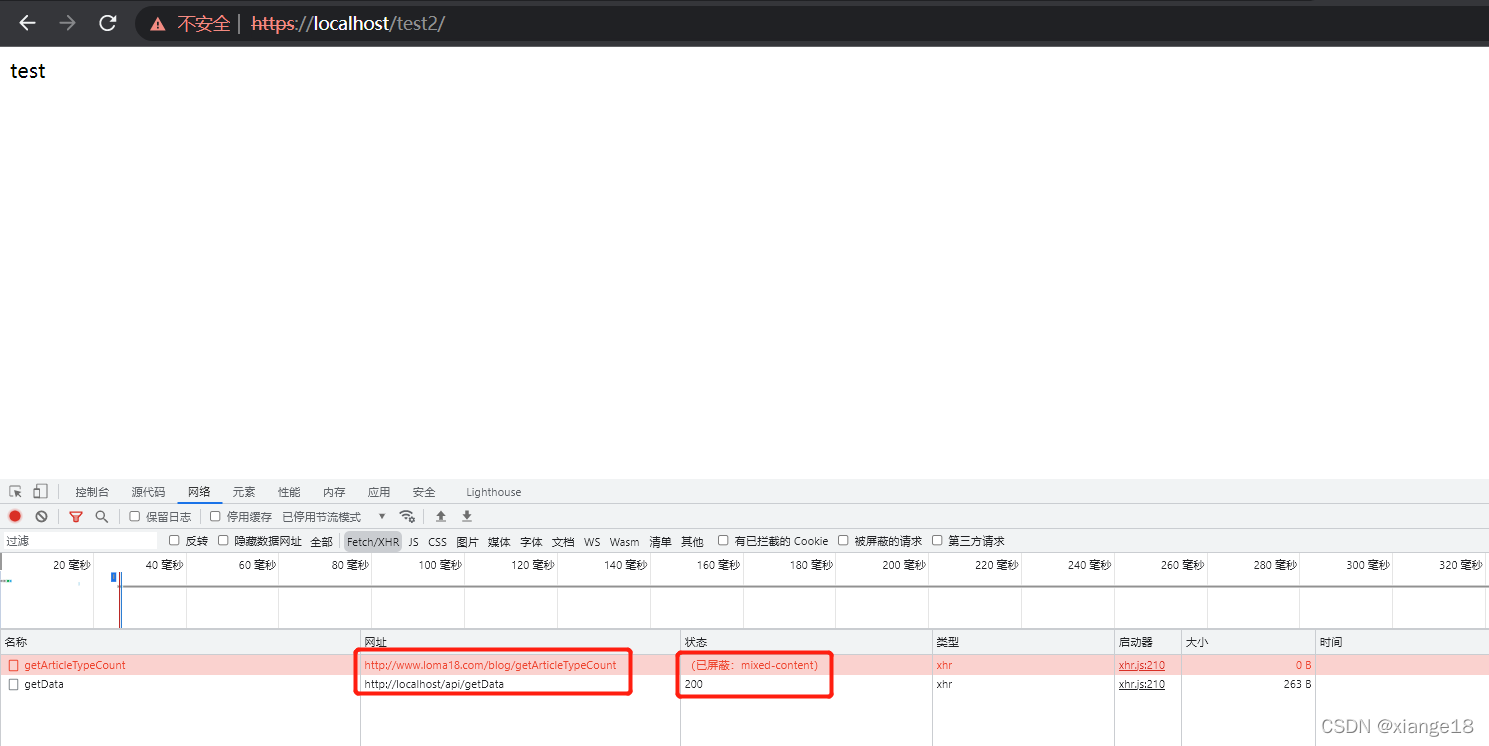Toggle the device toolbar icon

coord(40,492)
